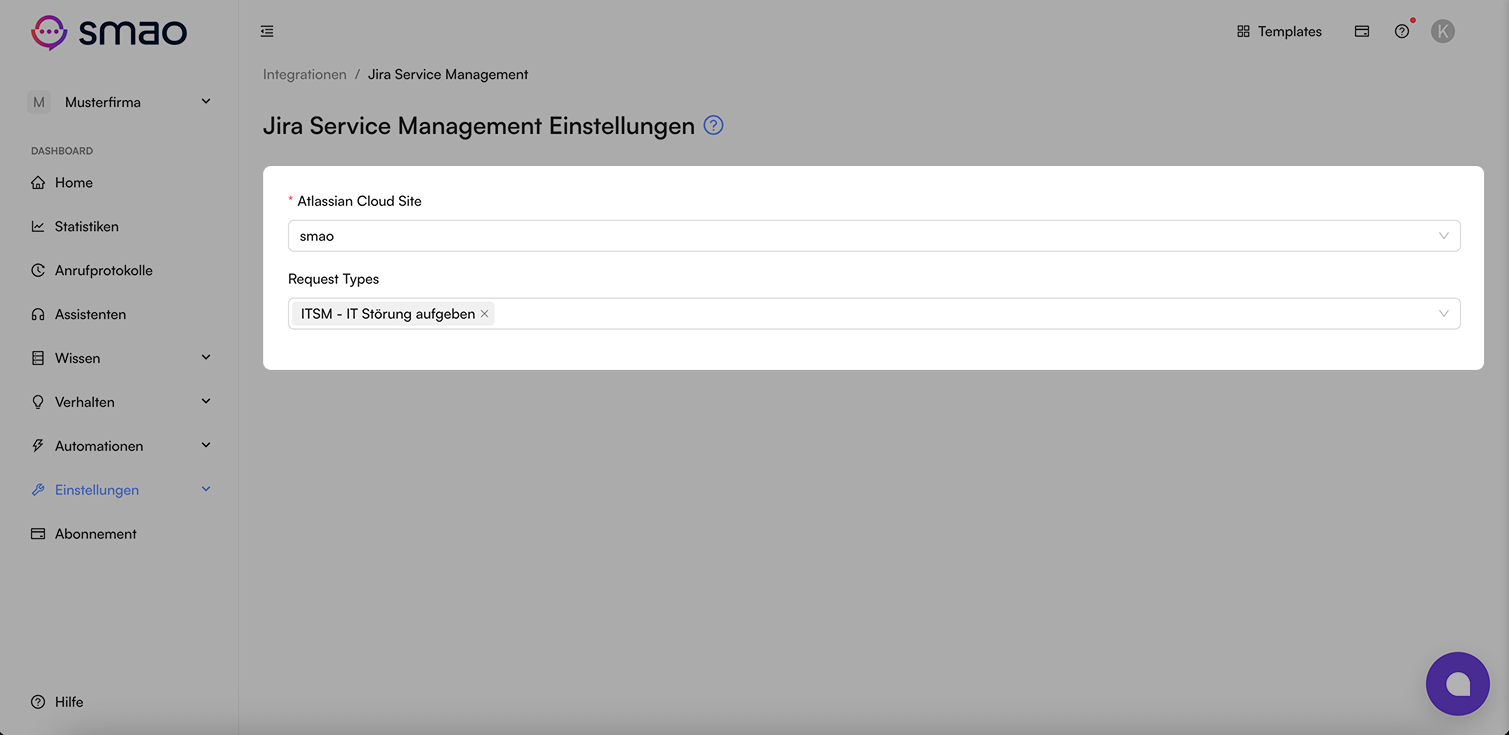The width and height of the screenshot is (1509, 735).
Task: Click the help icon next to Jira Einstellungen title
Action: 713,126
